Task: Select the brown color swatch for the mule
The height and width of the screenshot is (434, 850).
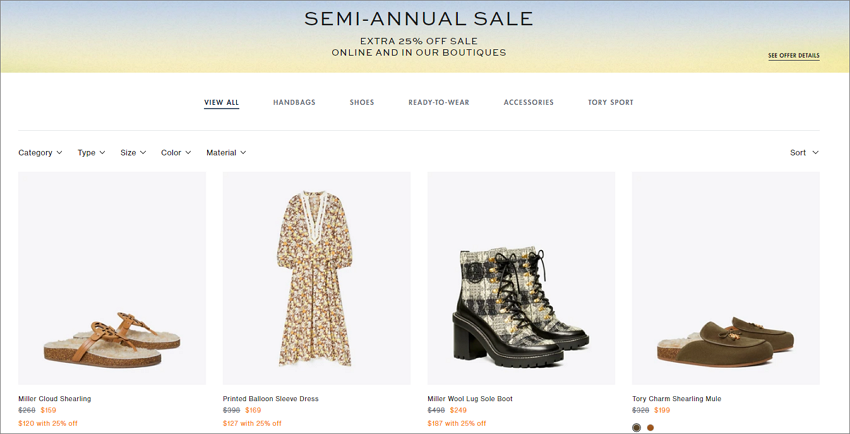Action: tap(651, 427)
